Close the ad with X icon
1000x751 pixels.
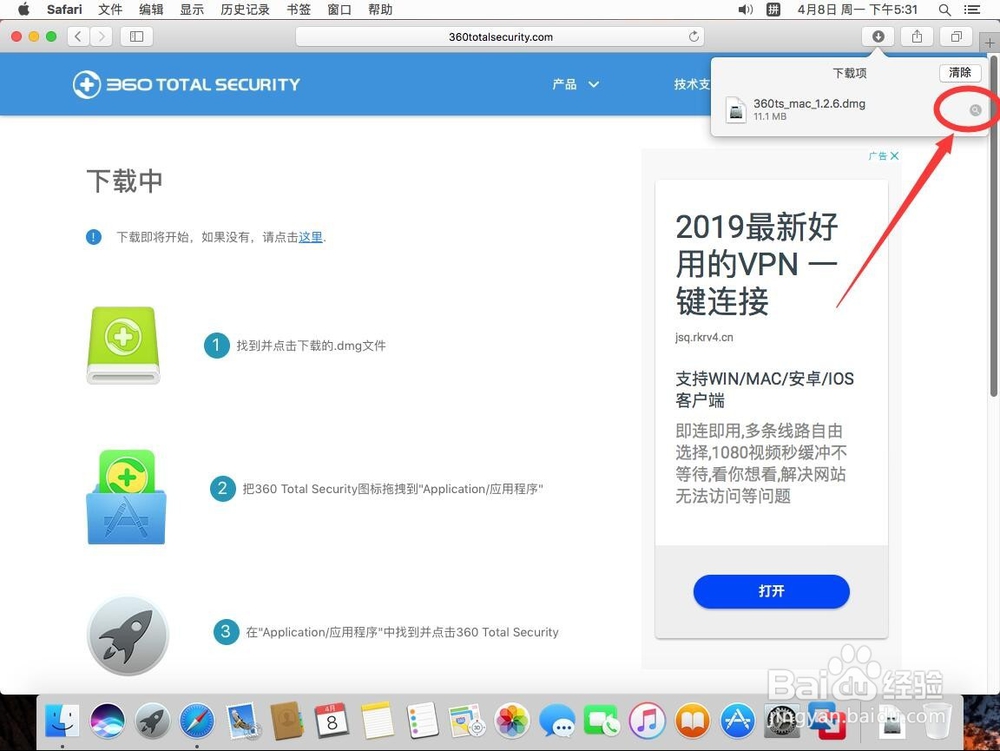(x=894, y=156)
